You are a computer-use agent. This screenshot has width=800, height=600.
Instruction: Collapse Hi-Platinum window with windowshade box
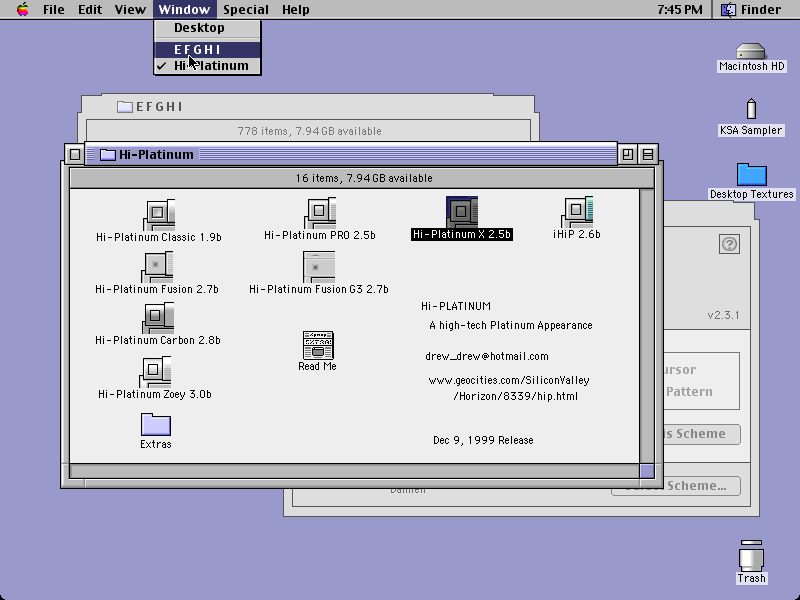[648, 154]
